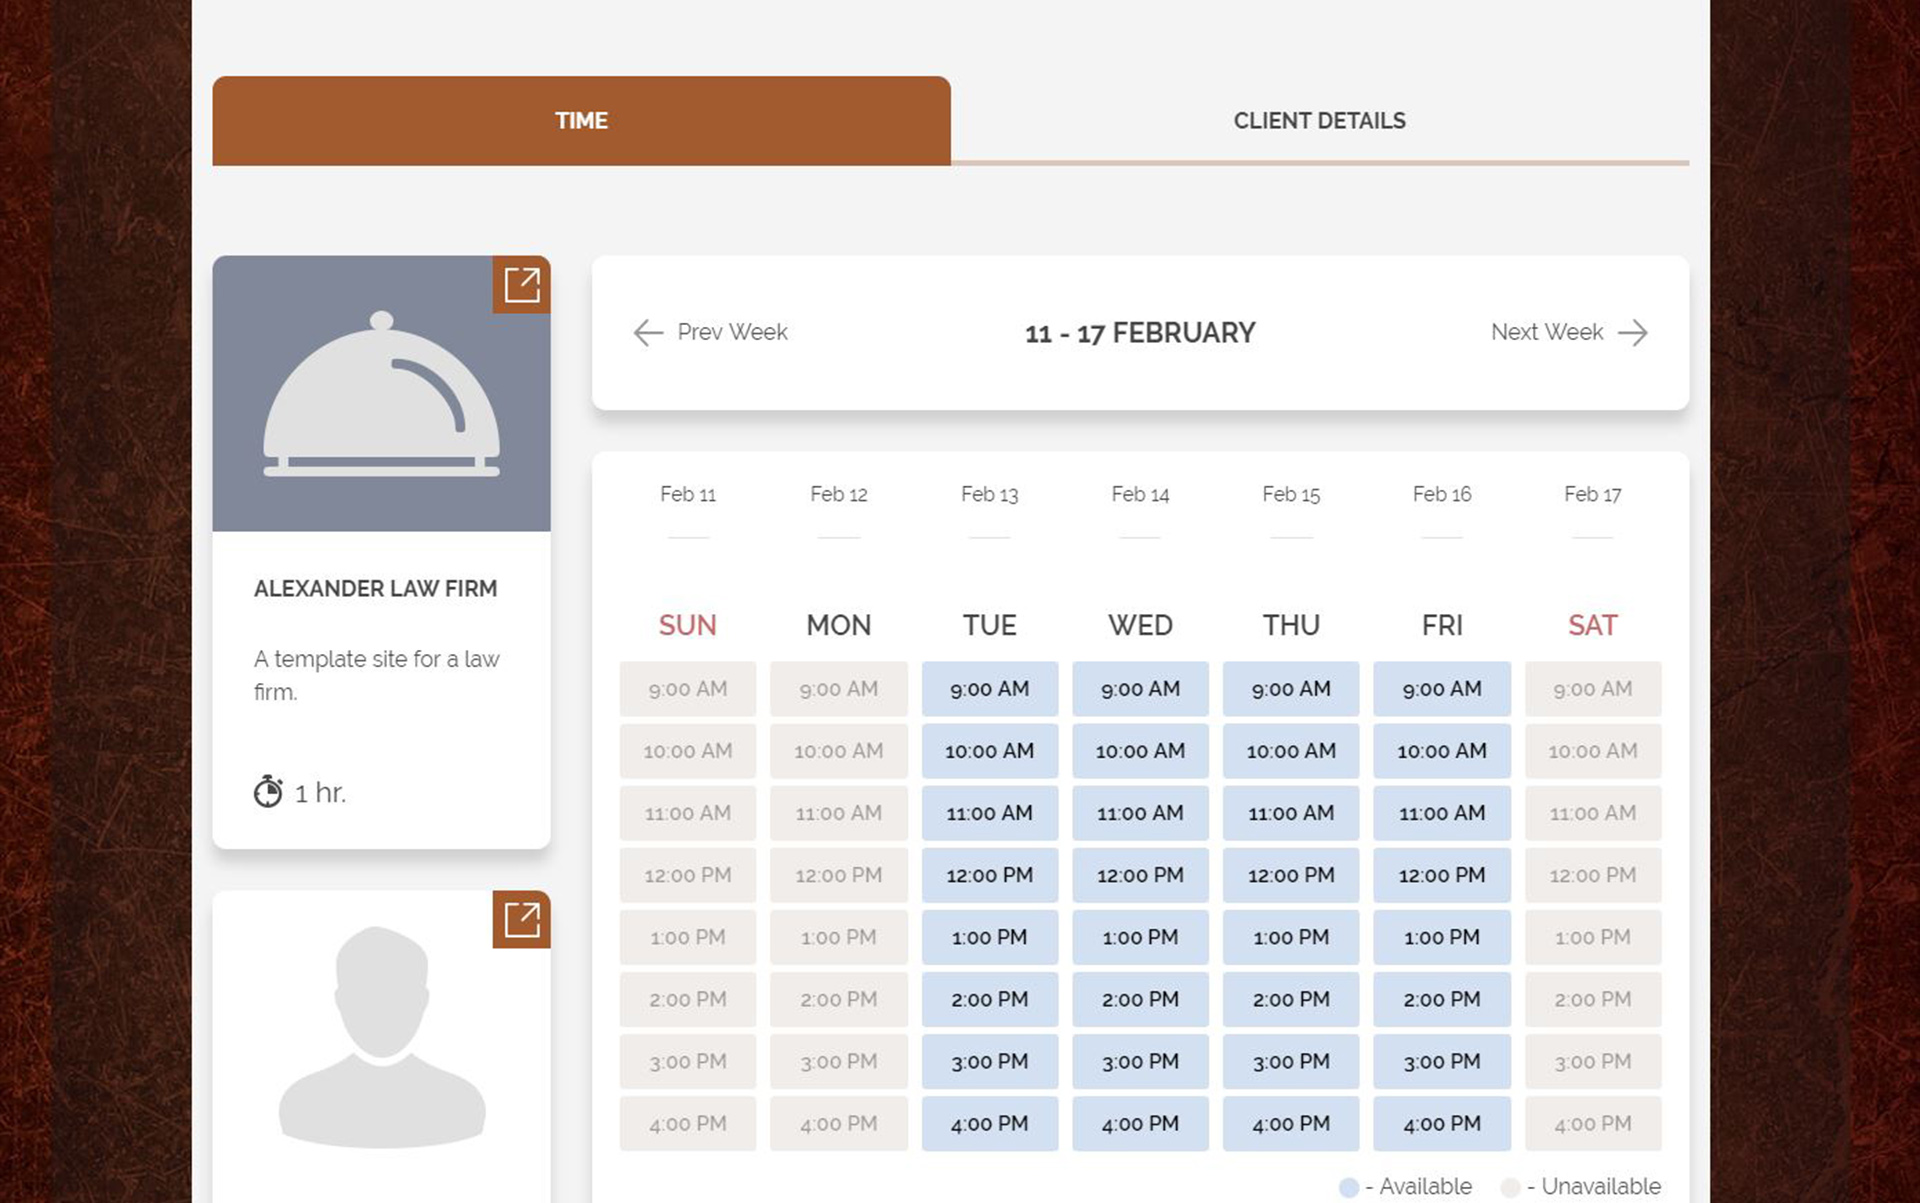Viewport: 1920px width, 1203px height.
Task: Choose Thursday 4:00 PM slot
Action: click(1291, 1123)
